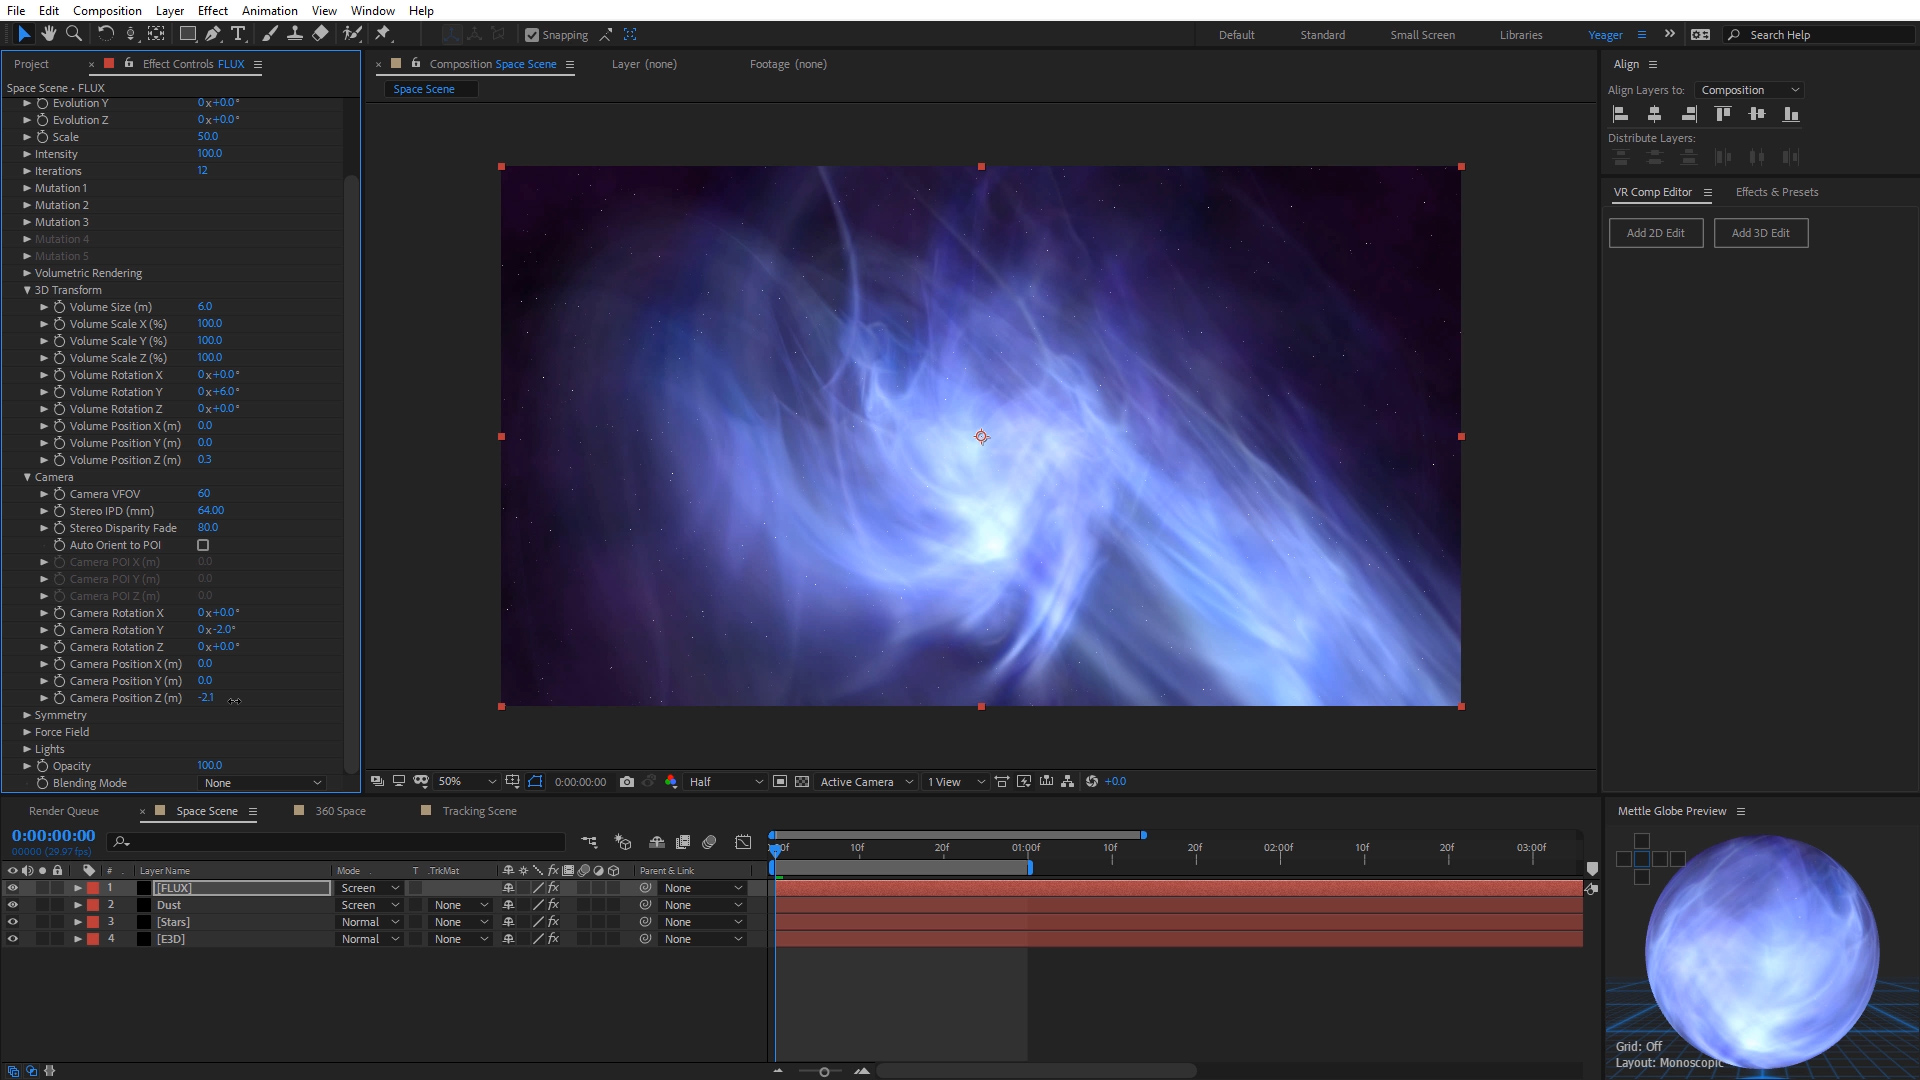Click the Add 2D Edit button
Image resolution: width=1920 pixels, height=1080 pixels.
pos(1655,233)
